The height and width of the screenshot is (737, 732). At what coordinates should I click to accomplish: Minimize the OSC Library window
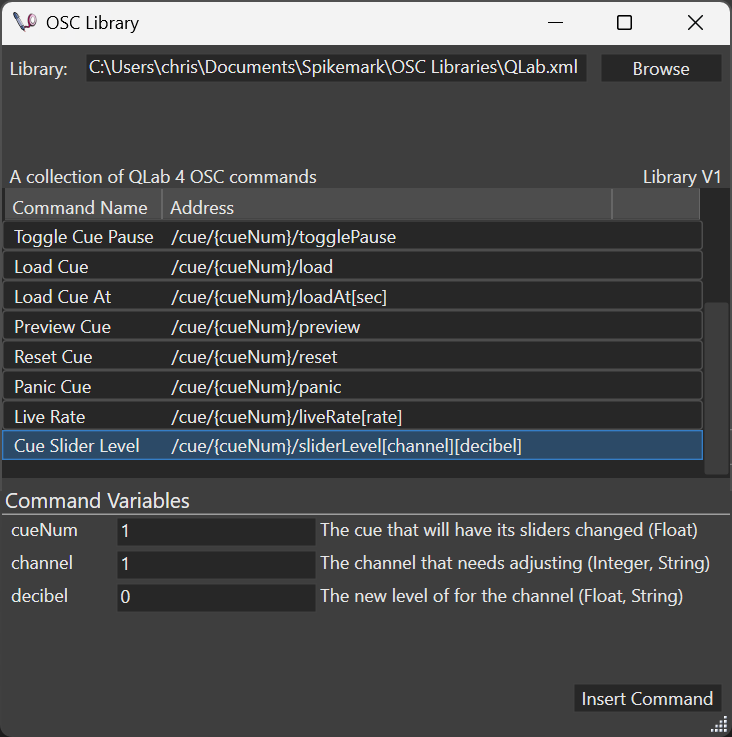point(555,23)
